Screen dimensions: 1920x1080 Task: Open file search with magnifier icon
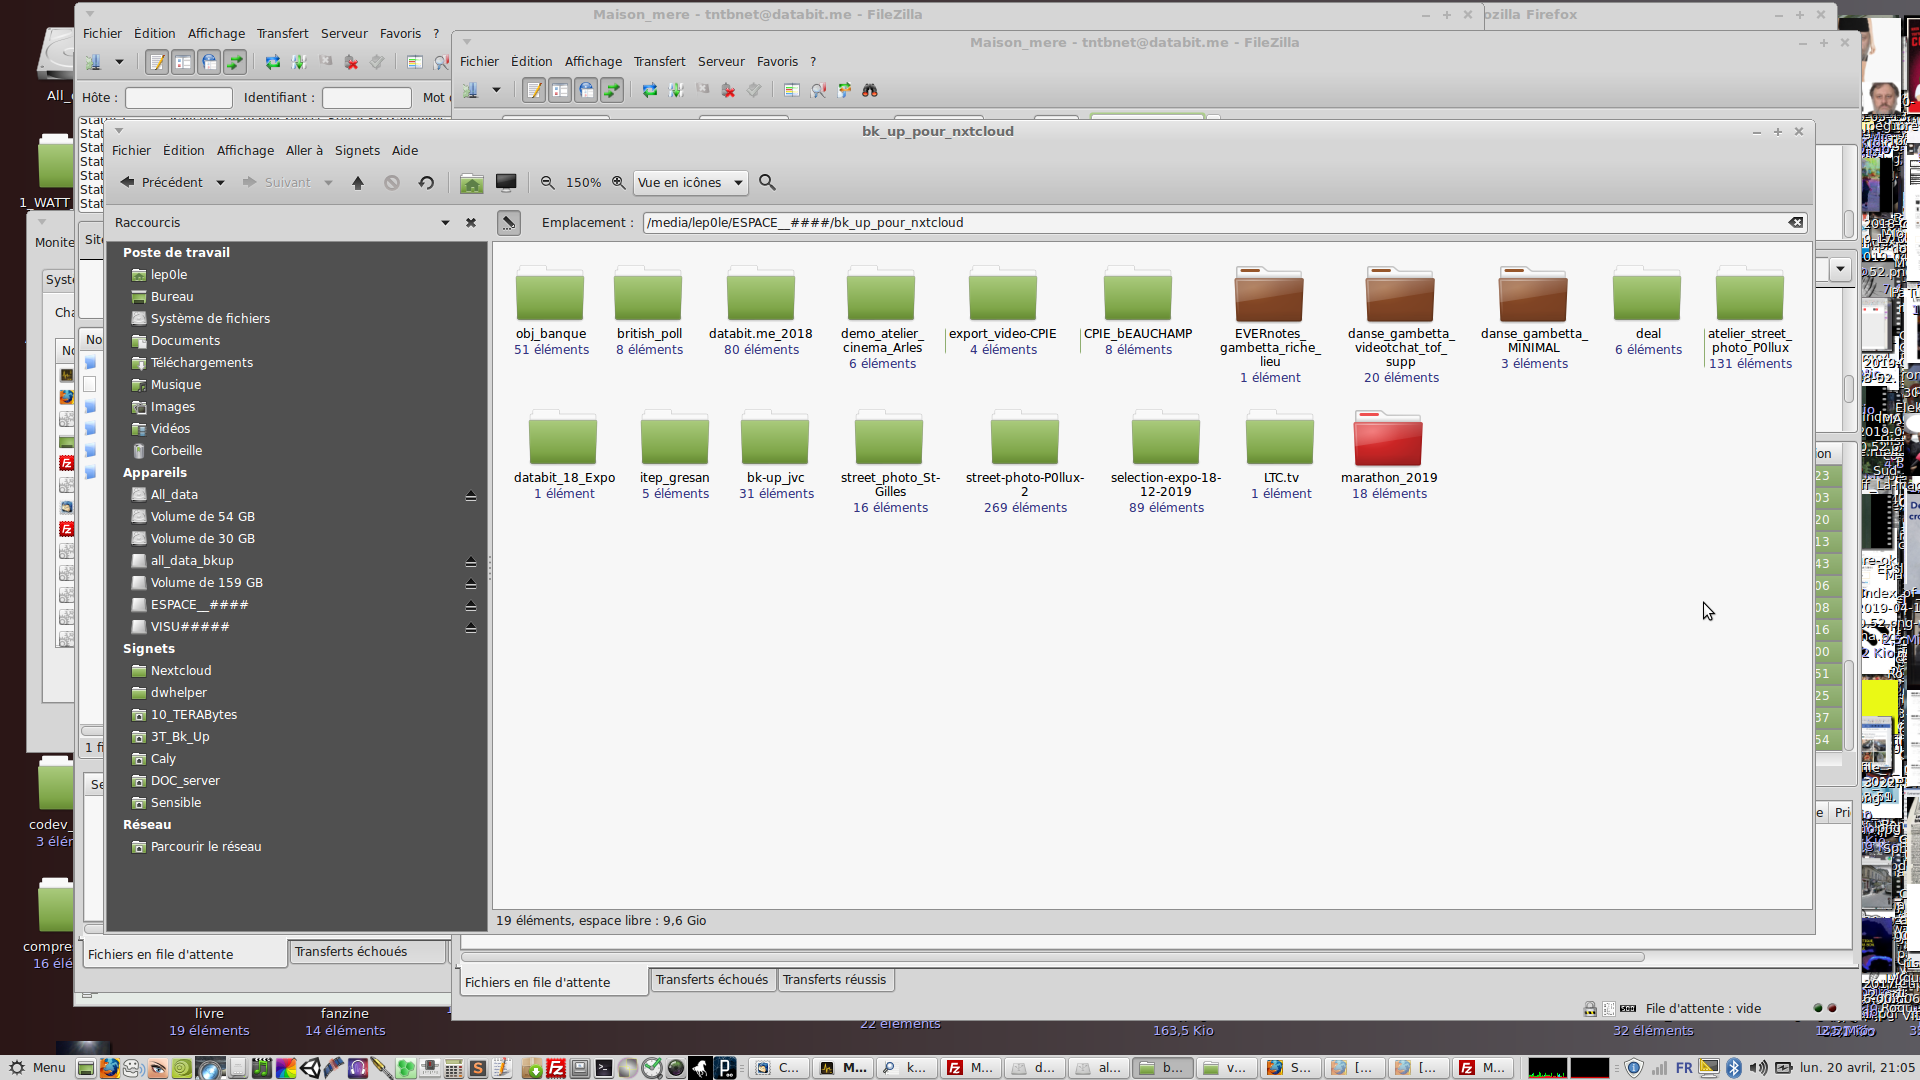(x=767, y=183)
